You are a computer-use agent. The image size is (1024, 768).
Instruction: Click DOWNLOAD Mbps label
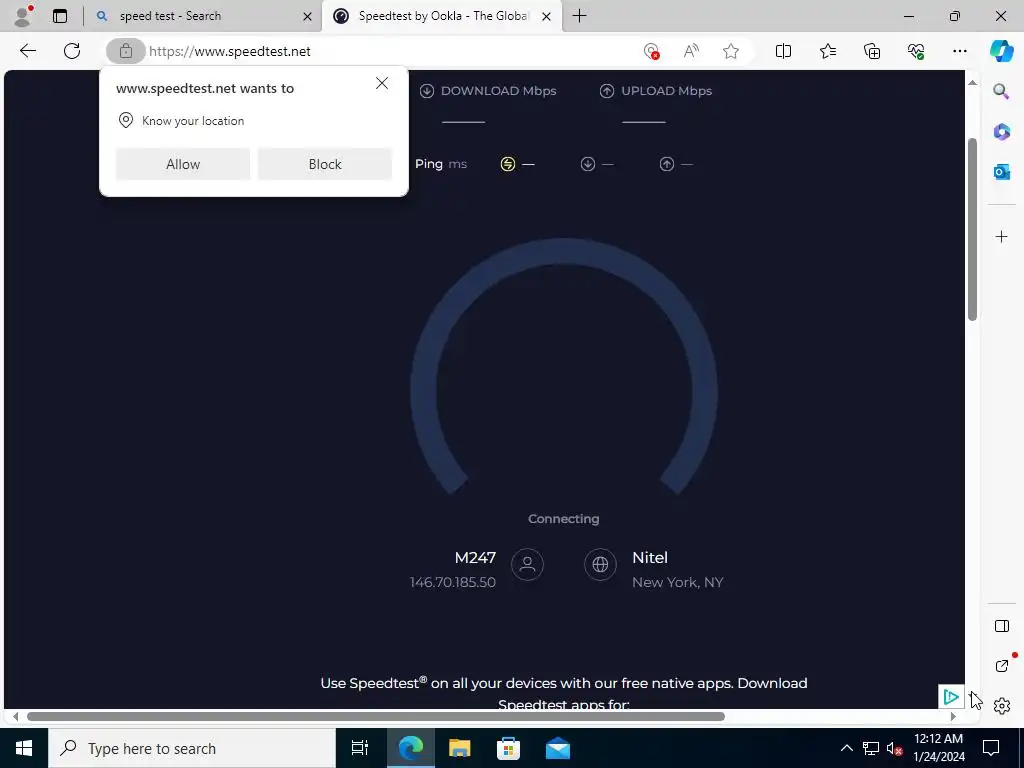[x=498, y=91]
